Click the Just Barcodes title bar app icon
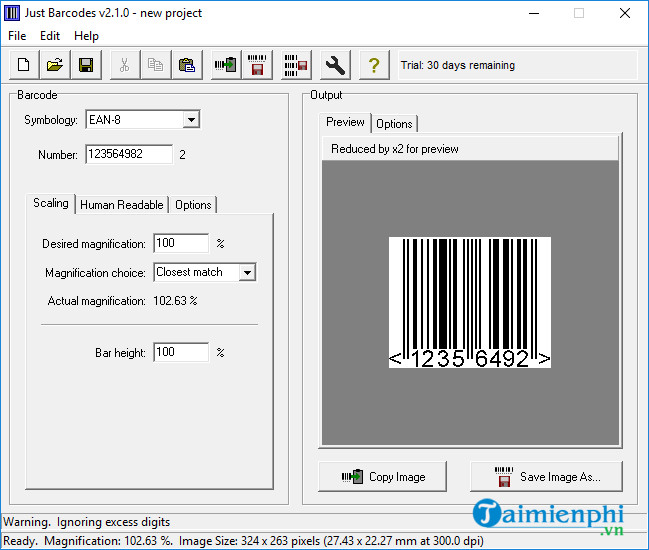 point(12,13)
